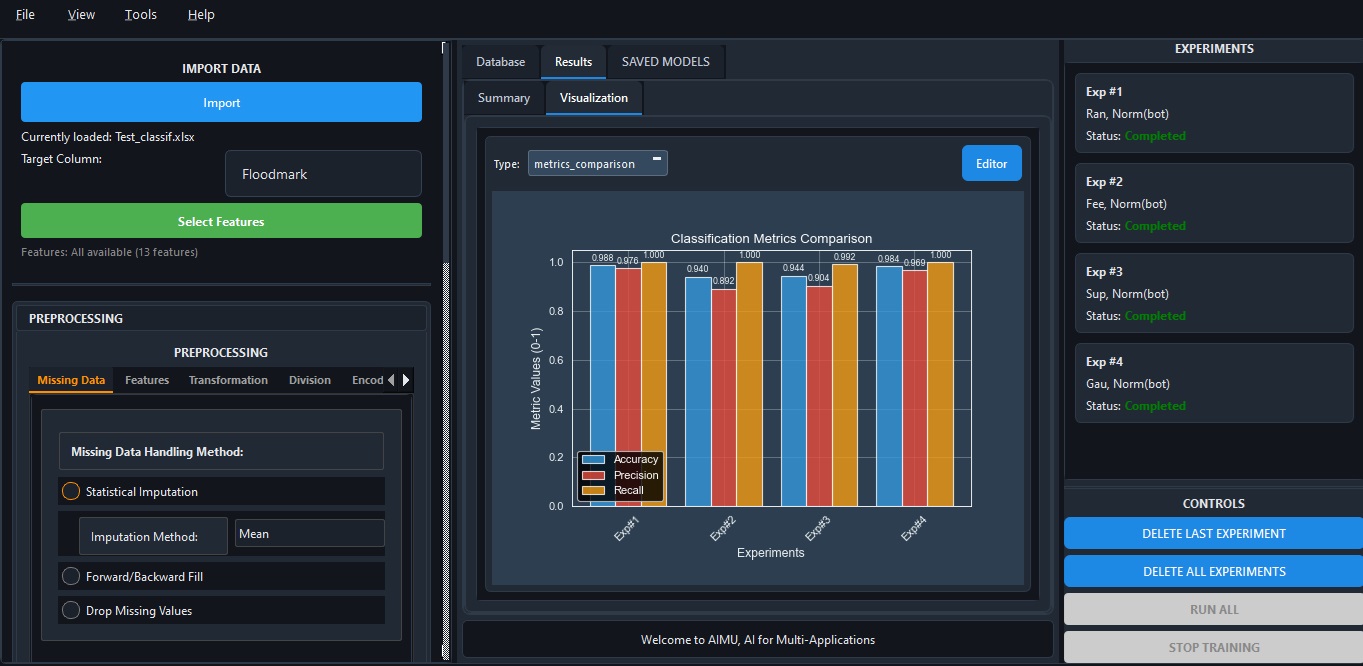Open the SAVED MODELS tab
The width and height of the screenshot is (1363, 666).
(x=665, y=61)
